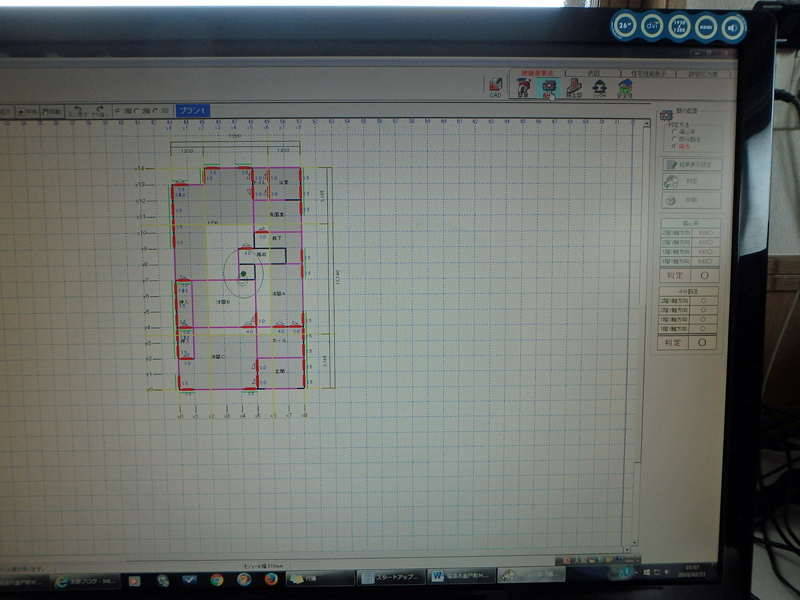This screenshot has width=800, height=600.
Task: Open Google Chrome from the taskbar
Action: [x=216, y=578]
